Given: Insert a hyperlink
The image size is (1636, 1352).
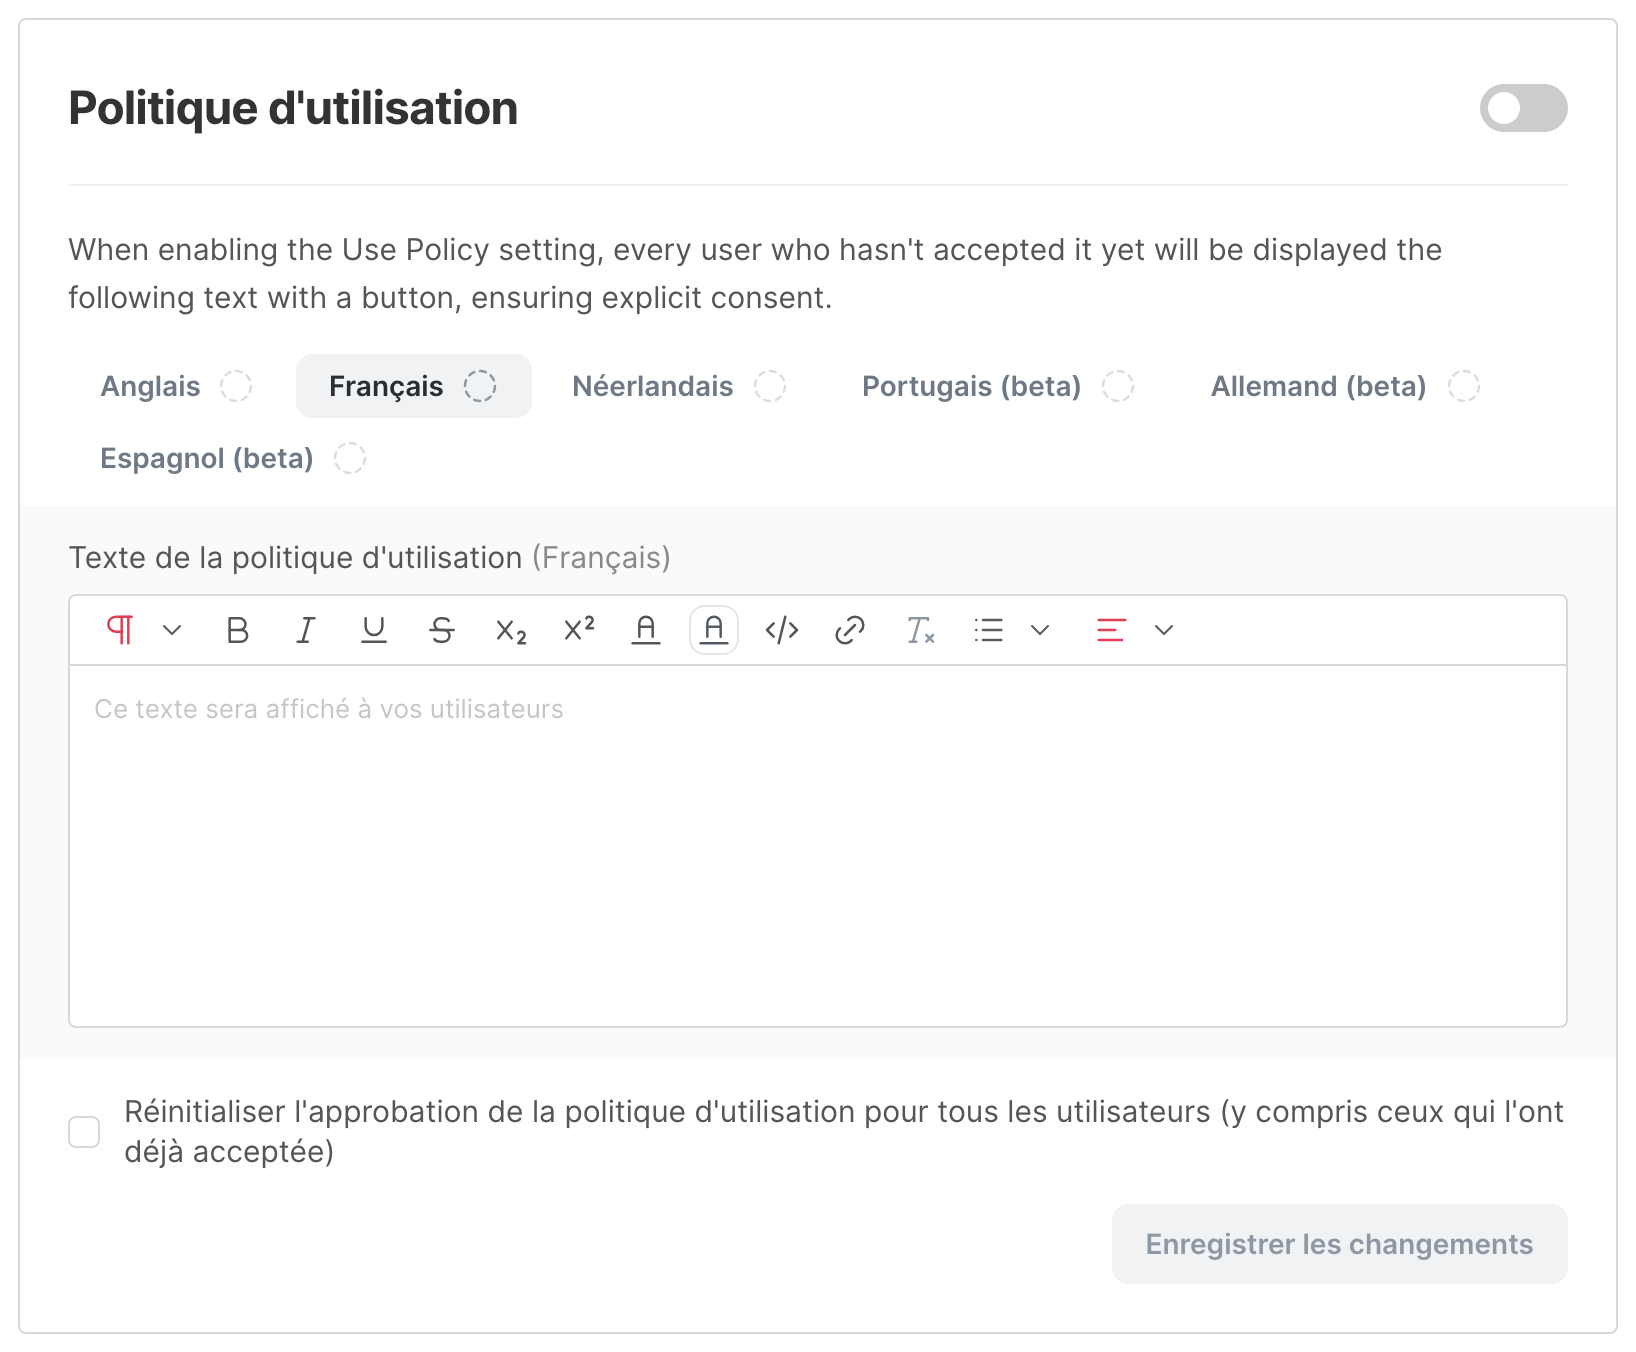Looking at the screenshot, I should click(850, 630).
